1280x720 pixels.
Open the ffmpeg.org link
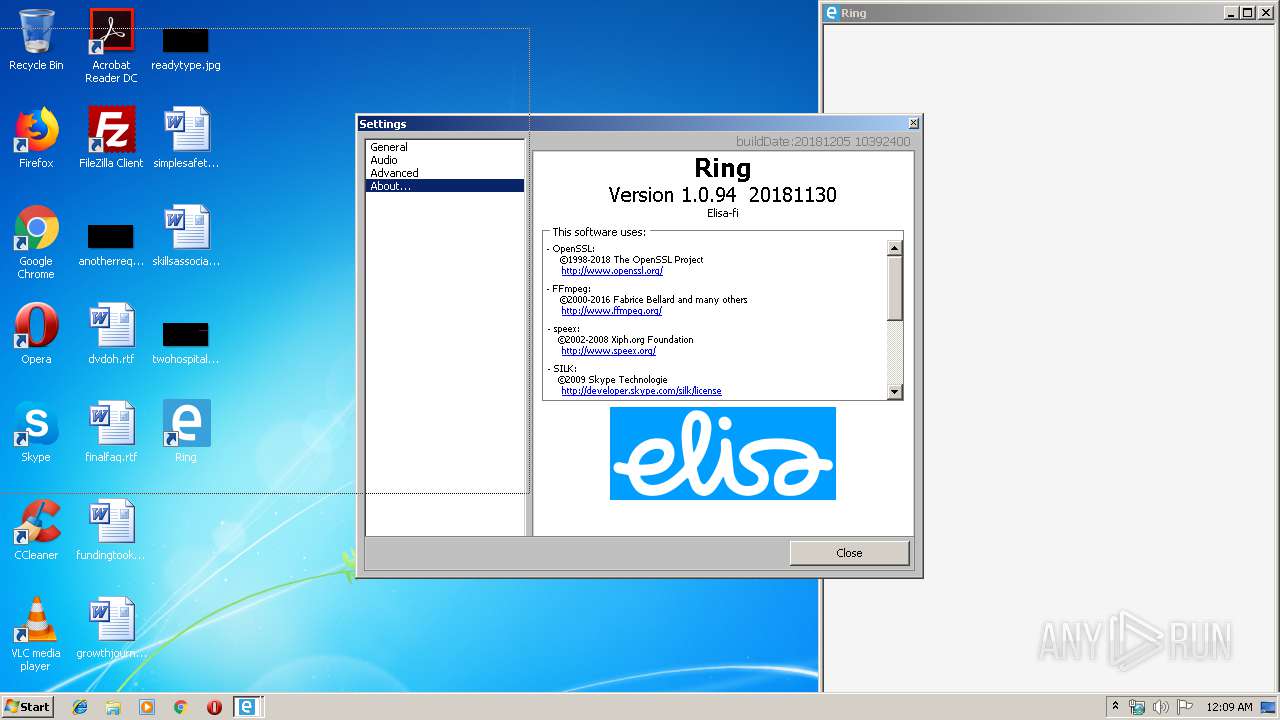coord(611,311)
